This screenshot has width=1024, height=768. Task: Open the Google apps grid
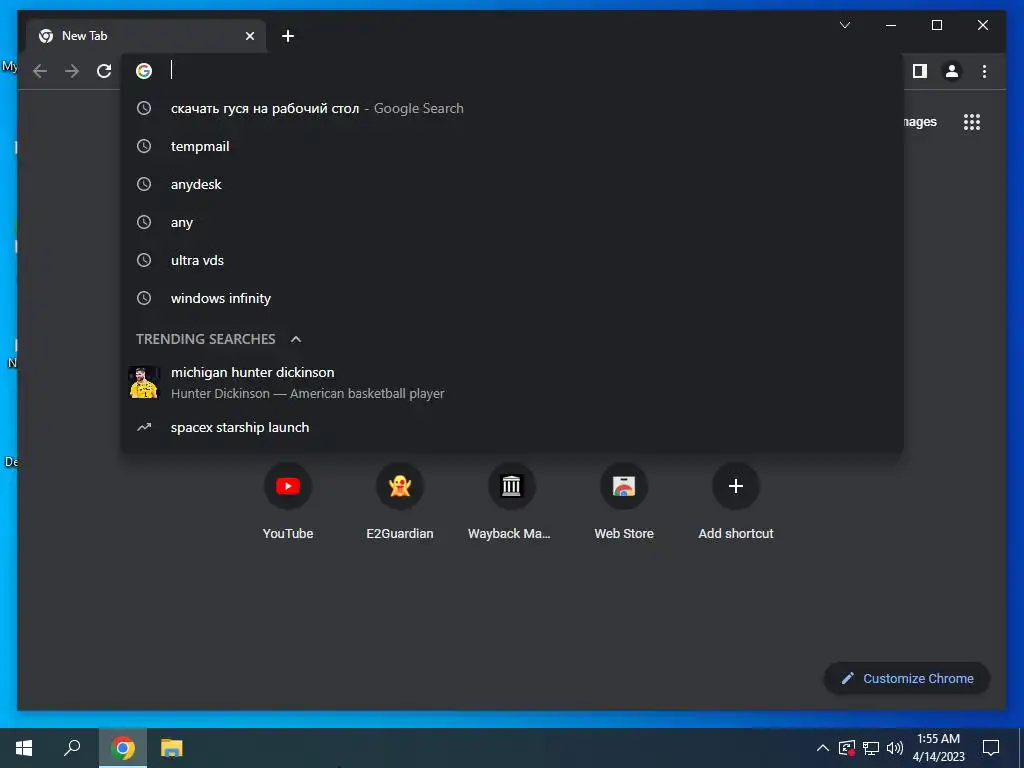[x=972, y=122]
